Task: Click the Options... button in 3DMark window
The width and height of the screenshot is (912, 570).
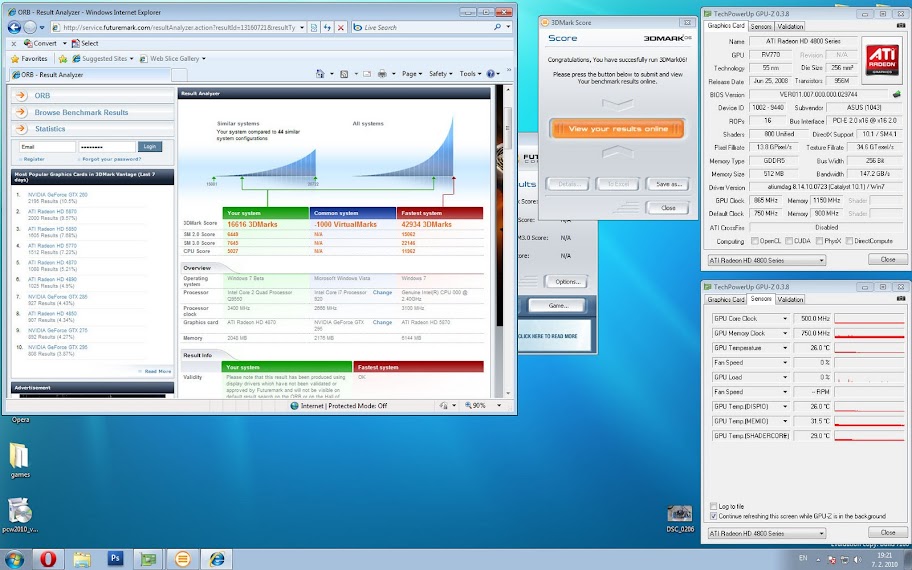Action: tap(567, 282)
